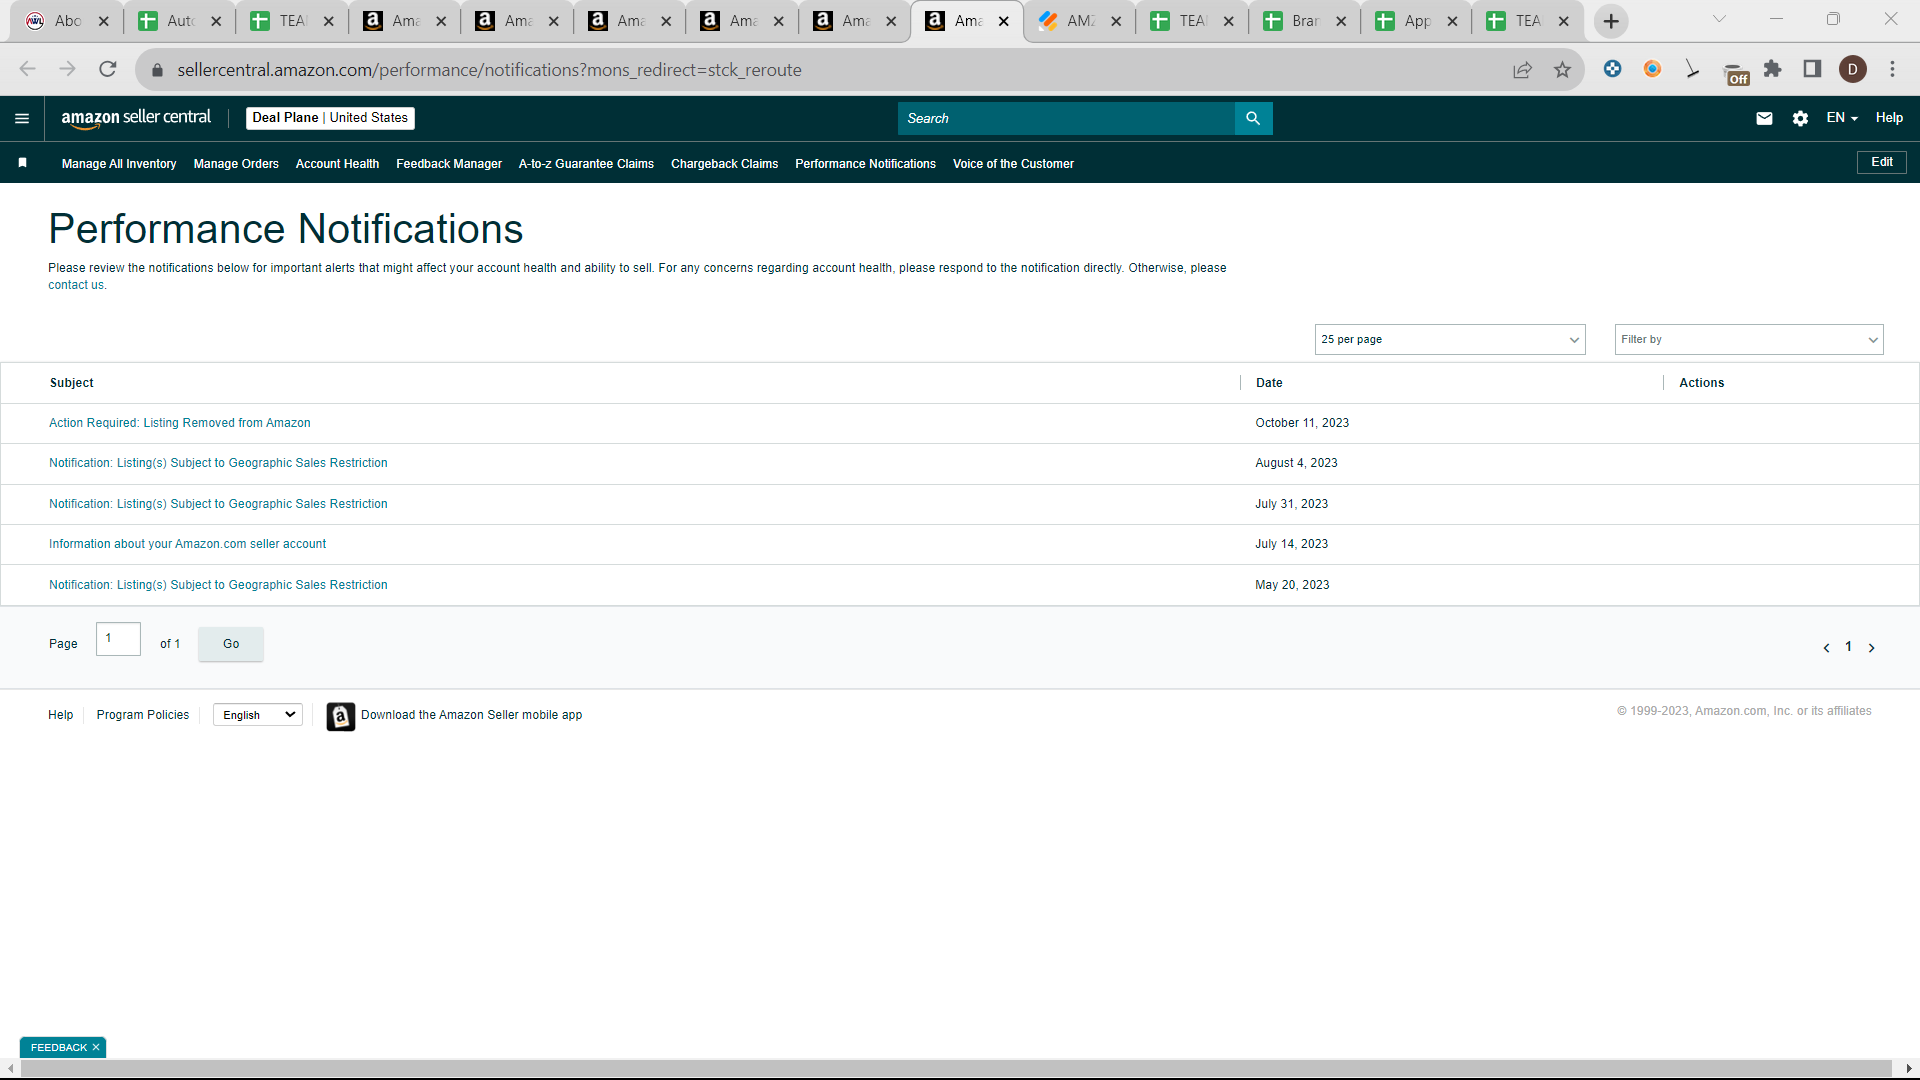Open Feedback Manager
1920x1080 pixels.
point(449,164)
